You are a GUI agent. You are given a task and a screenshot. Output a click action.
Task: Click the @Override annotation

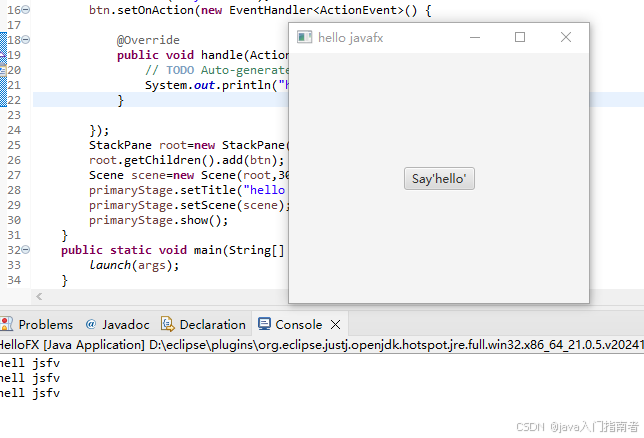(148, 40)
